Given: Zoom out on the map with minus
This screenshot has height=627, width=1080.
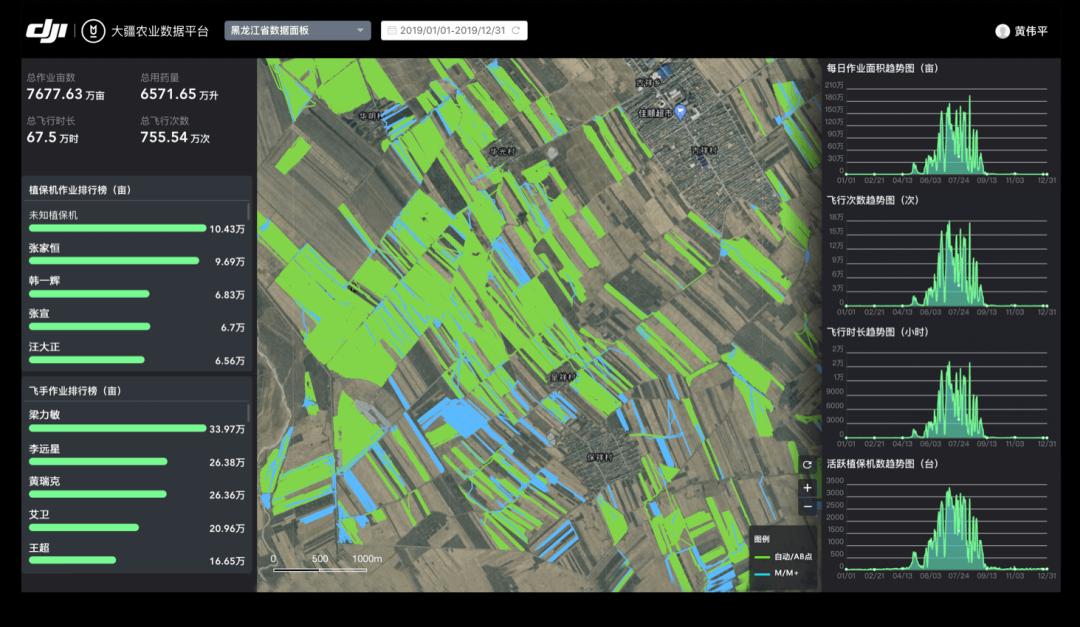Looking at the screenshot, I should tap(807, 507).
